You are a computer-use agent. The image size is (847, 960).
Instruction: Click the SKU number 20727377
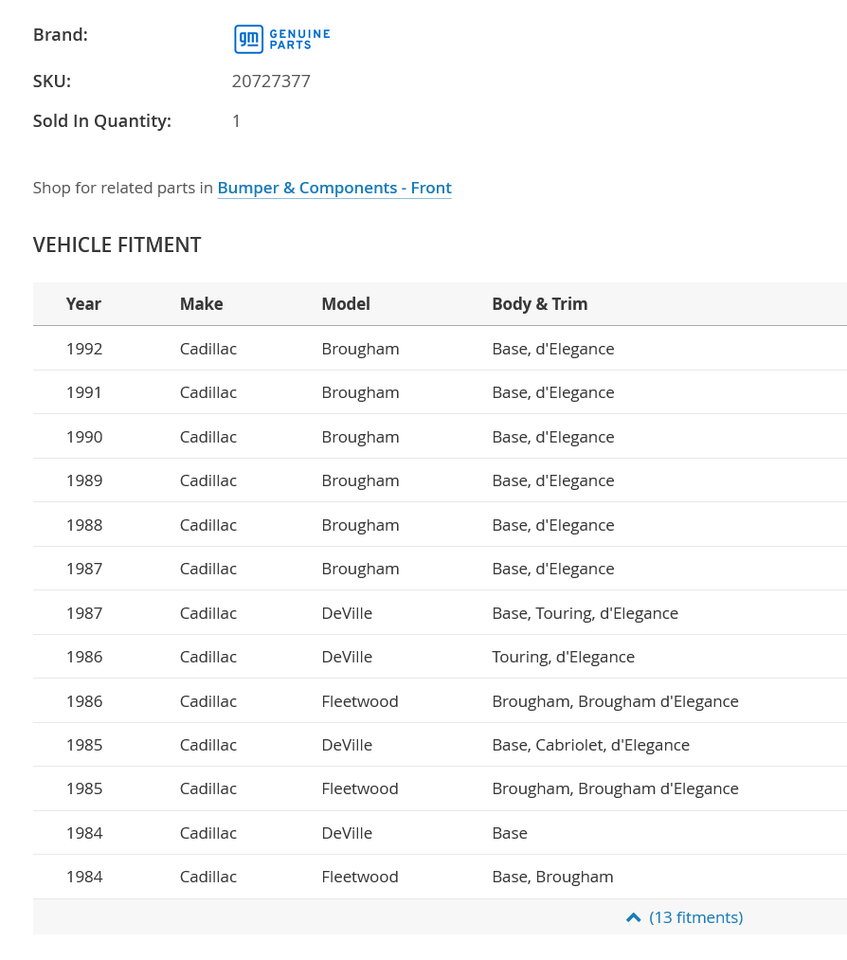[271, 81]
